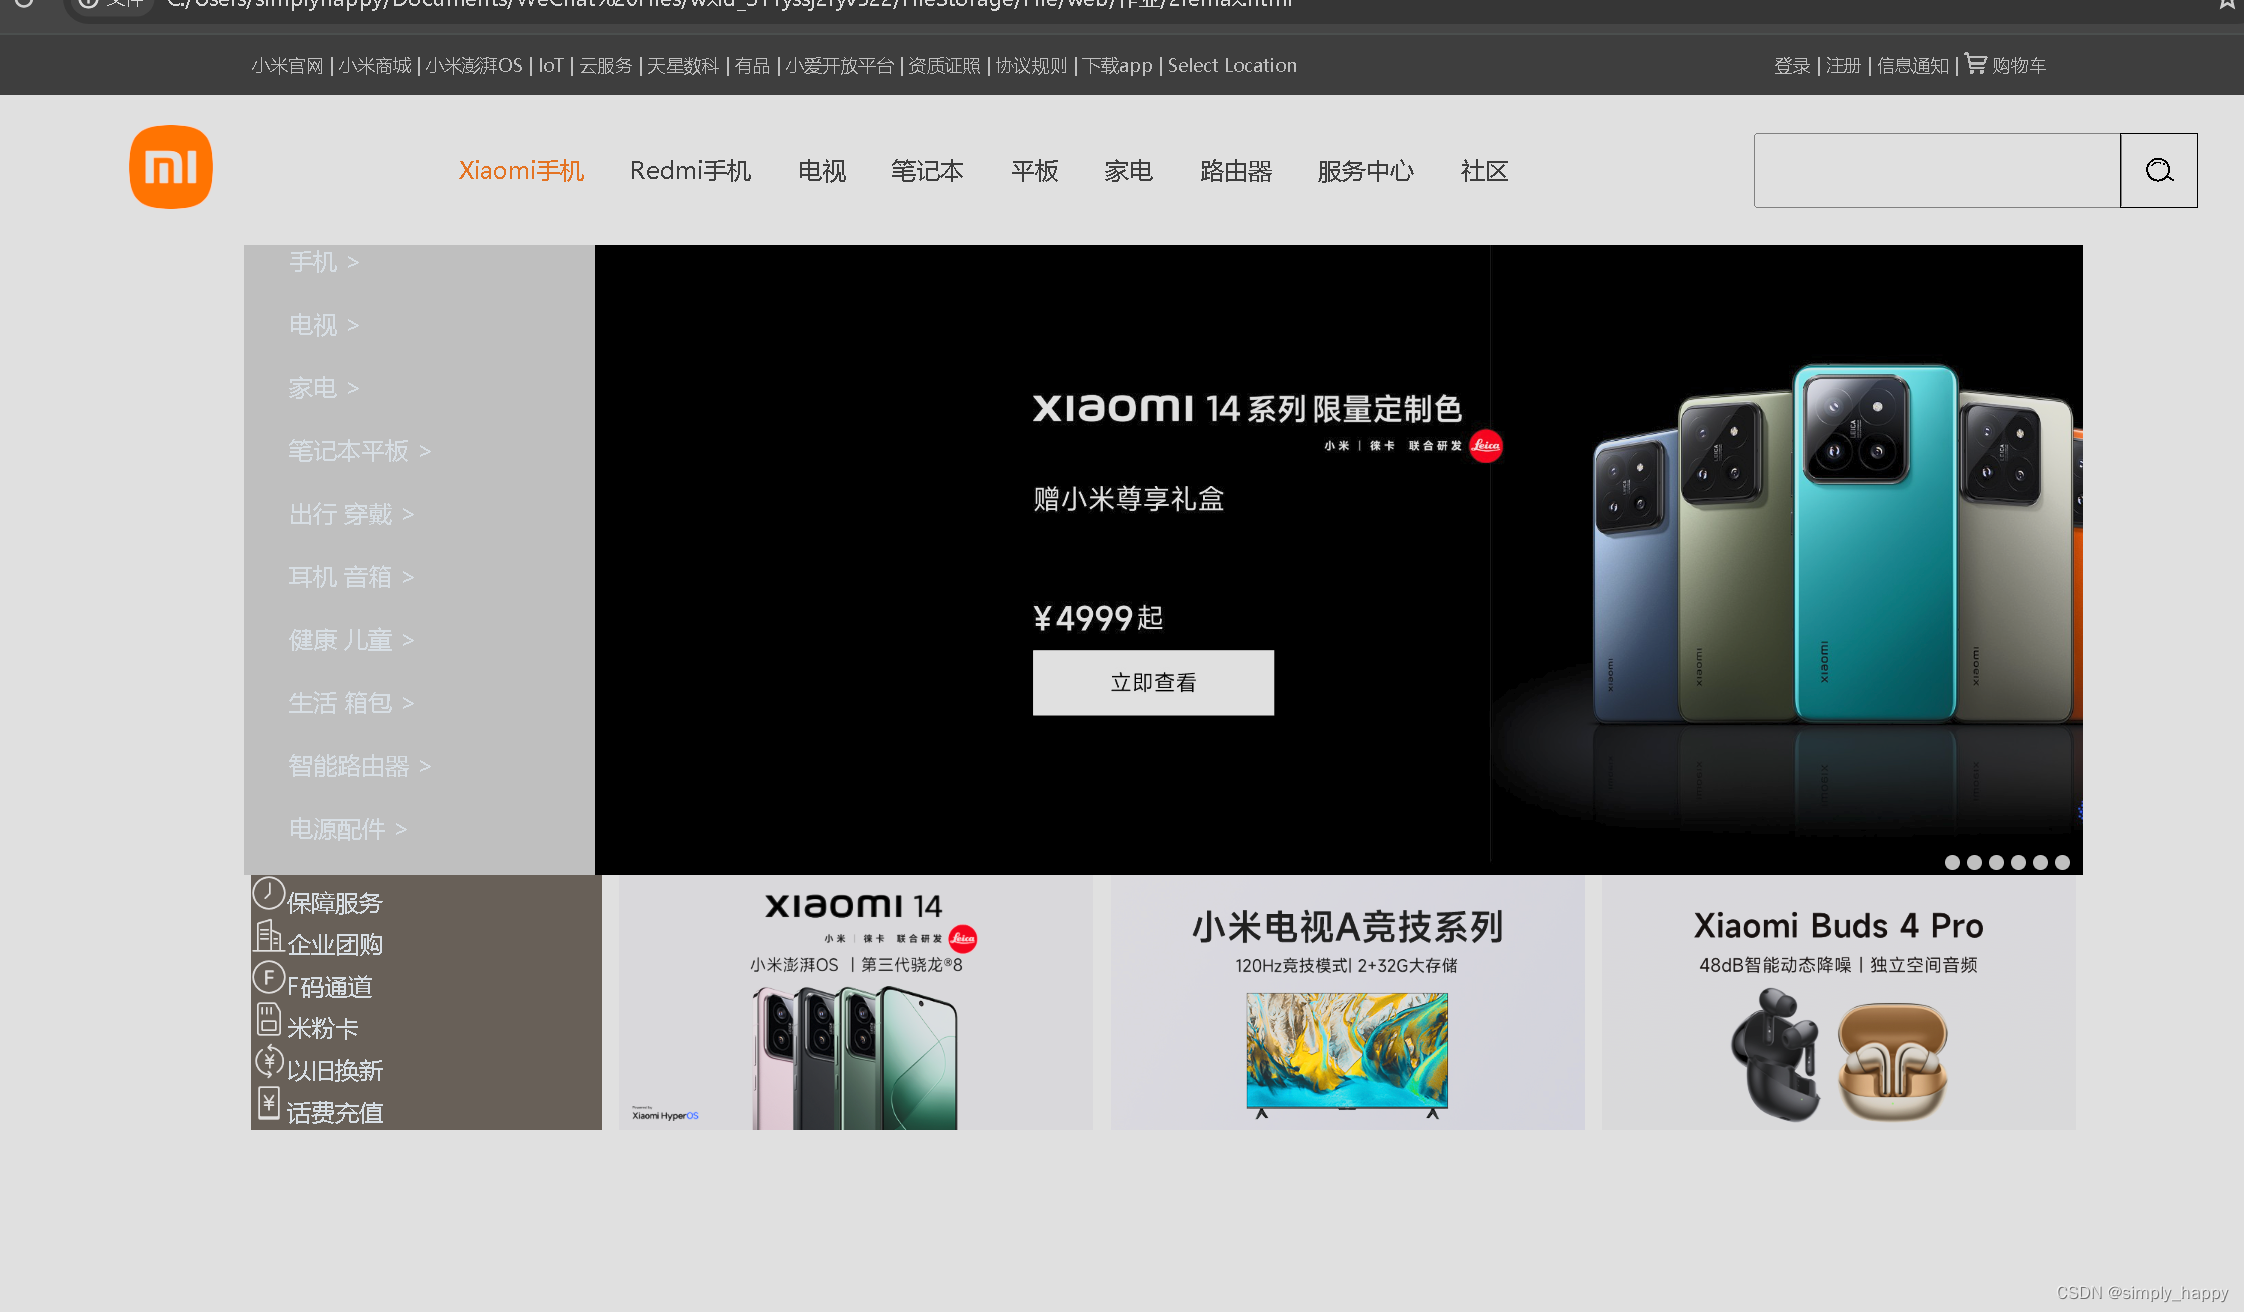The height and width of the screenshot is (1312, 2244).
Task: Select the last carousel pagination dot
Action: point(2062,862)
